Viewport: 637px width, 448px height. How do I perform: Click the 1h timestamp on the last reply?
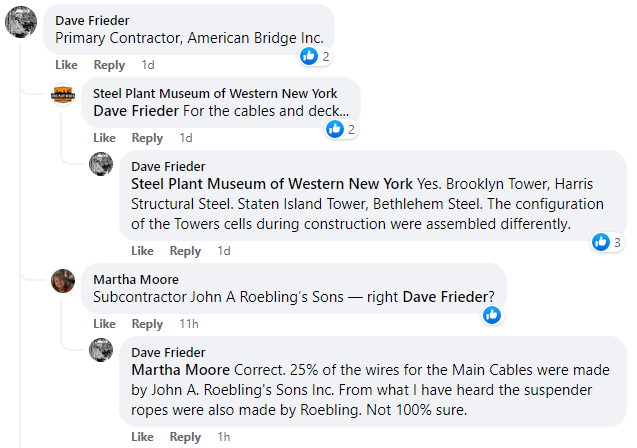tap(224, 437)
